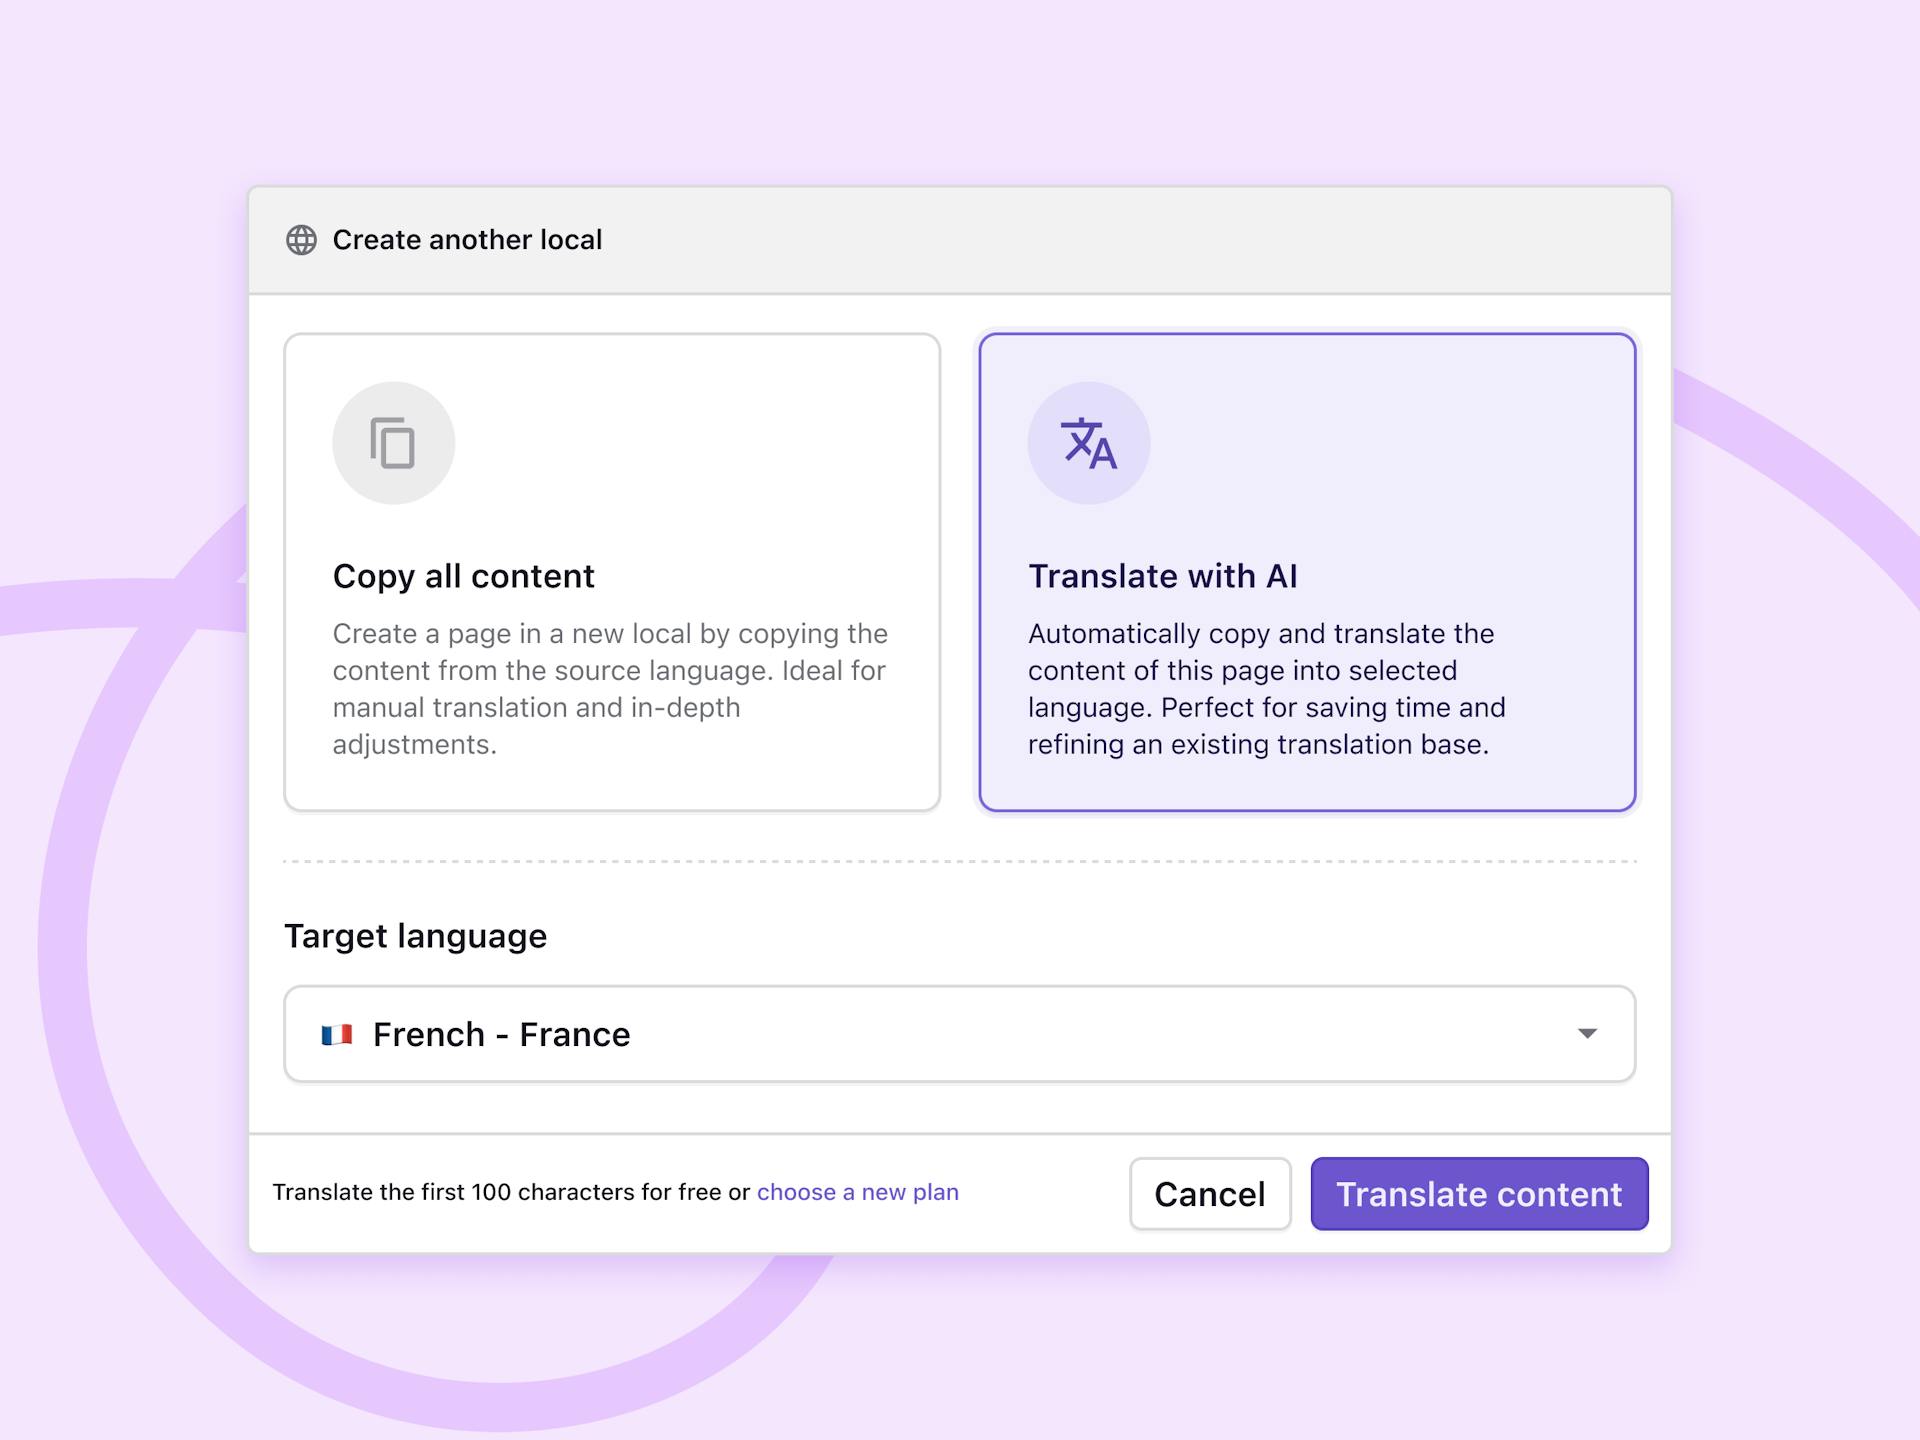Viewport: 1920px width, 1440px height.
Task: Click the "Target language" field label
Action: pyautogui.click(x=415, y=936)
